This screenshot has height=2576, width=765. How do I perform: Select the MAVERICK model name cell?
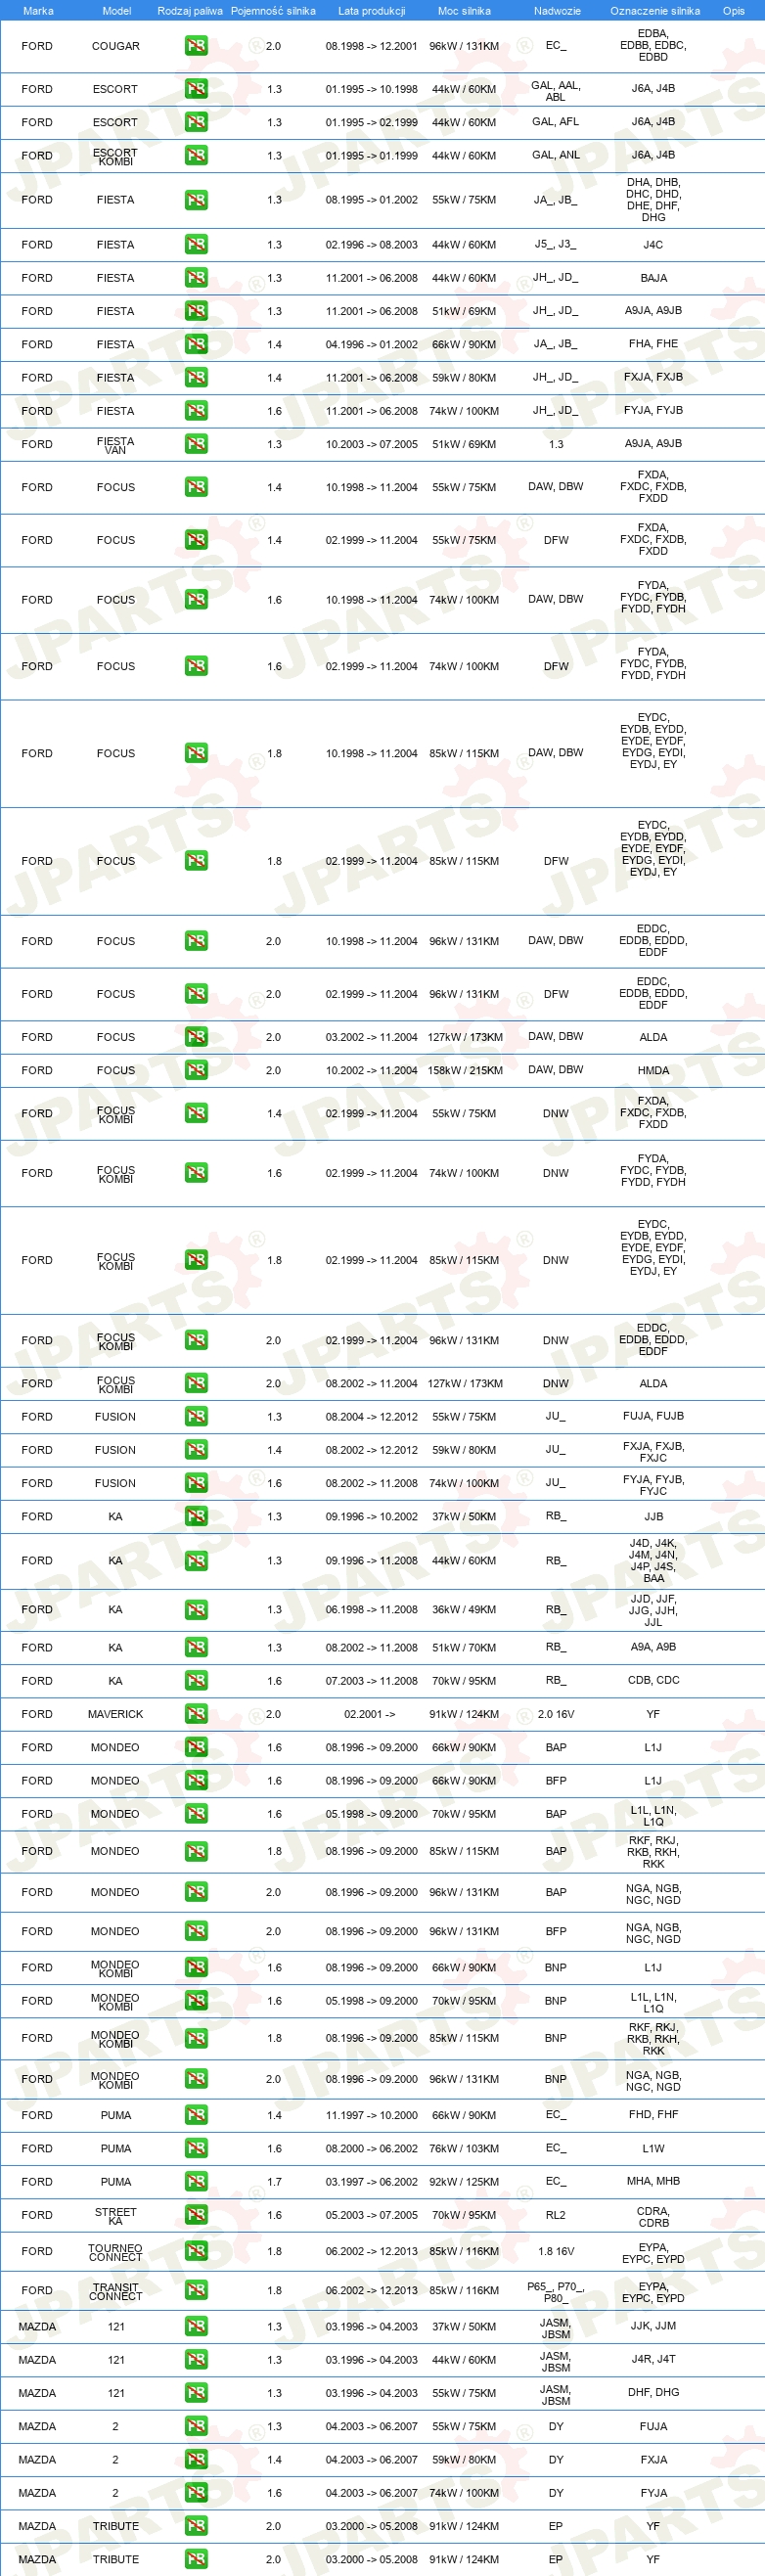116,1714
